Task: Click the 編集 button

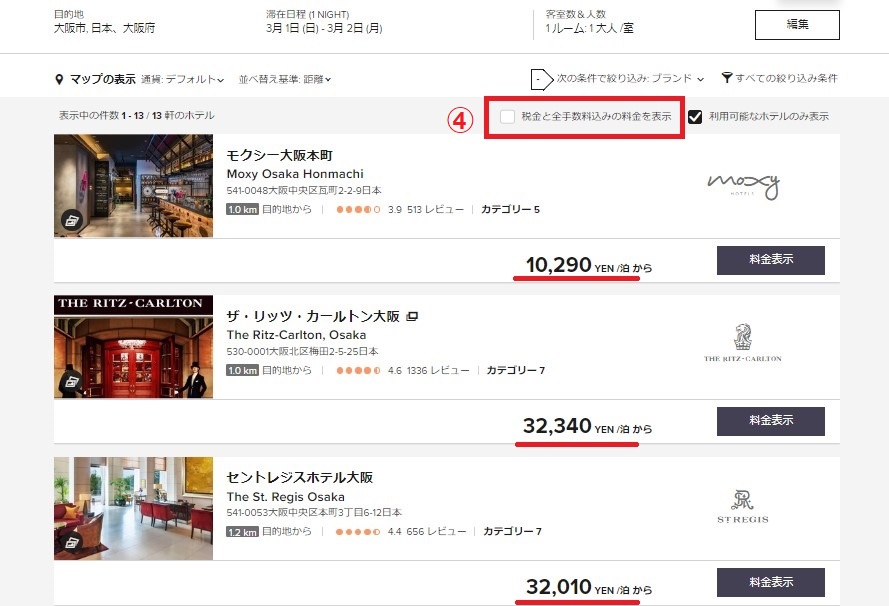Action: click(797, 25)
